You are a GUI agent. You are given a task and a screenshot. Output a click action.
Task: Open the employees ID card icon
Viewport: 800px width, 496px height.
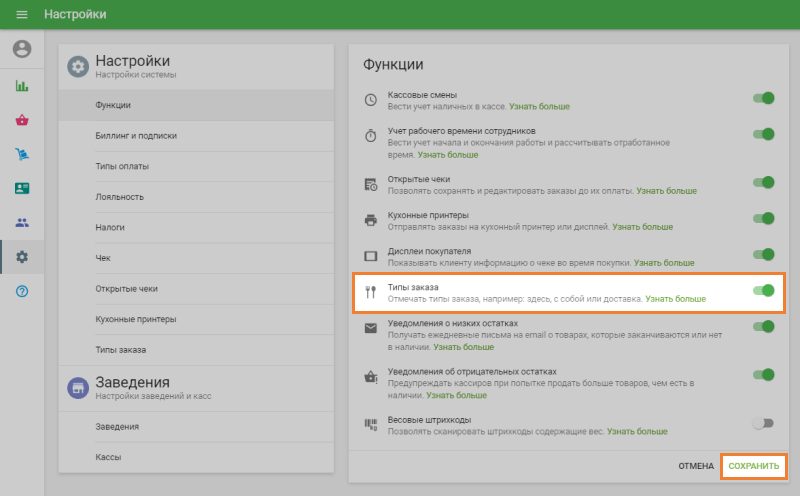[22, 188]
